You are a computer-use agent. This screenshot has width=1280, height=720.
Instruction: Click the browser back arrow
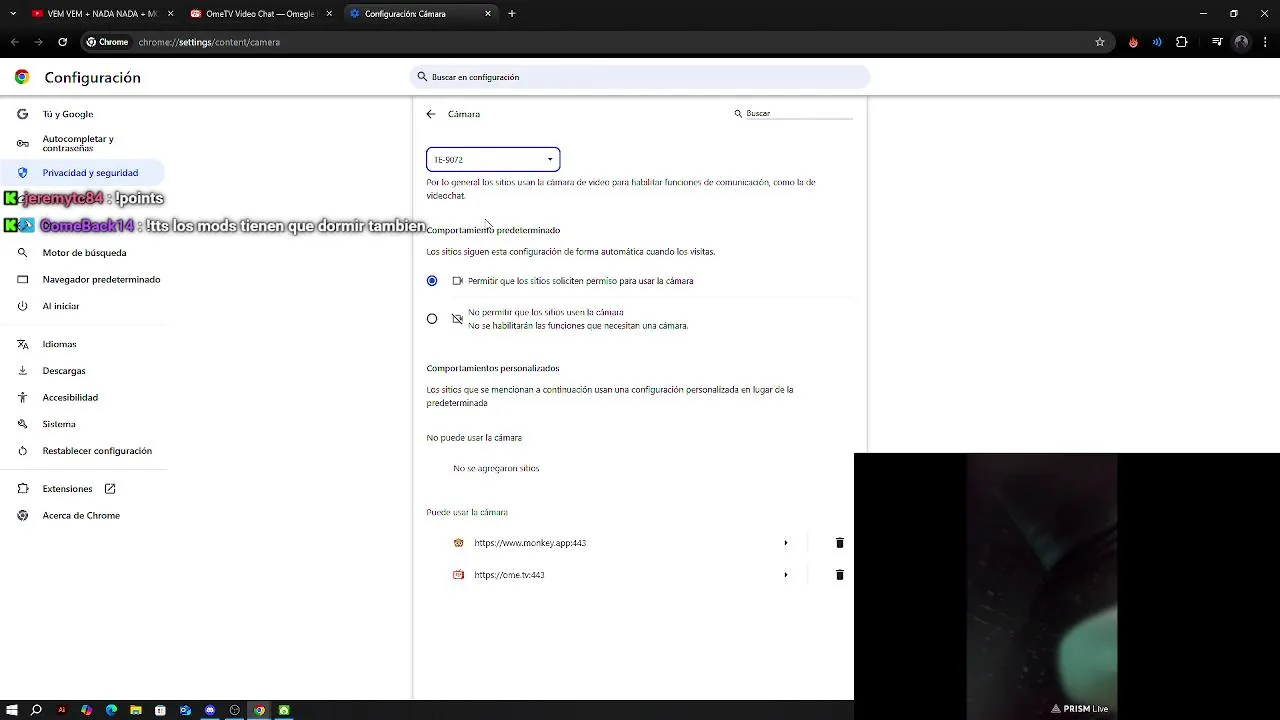coord(14,42)
